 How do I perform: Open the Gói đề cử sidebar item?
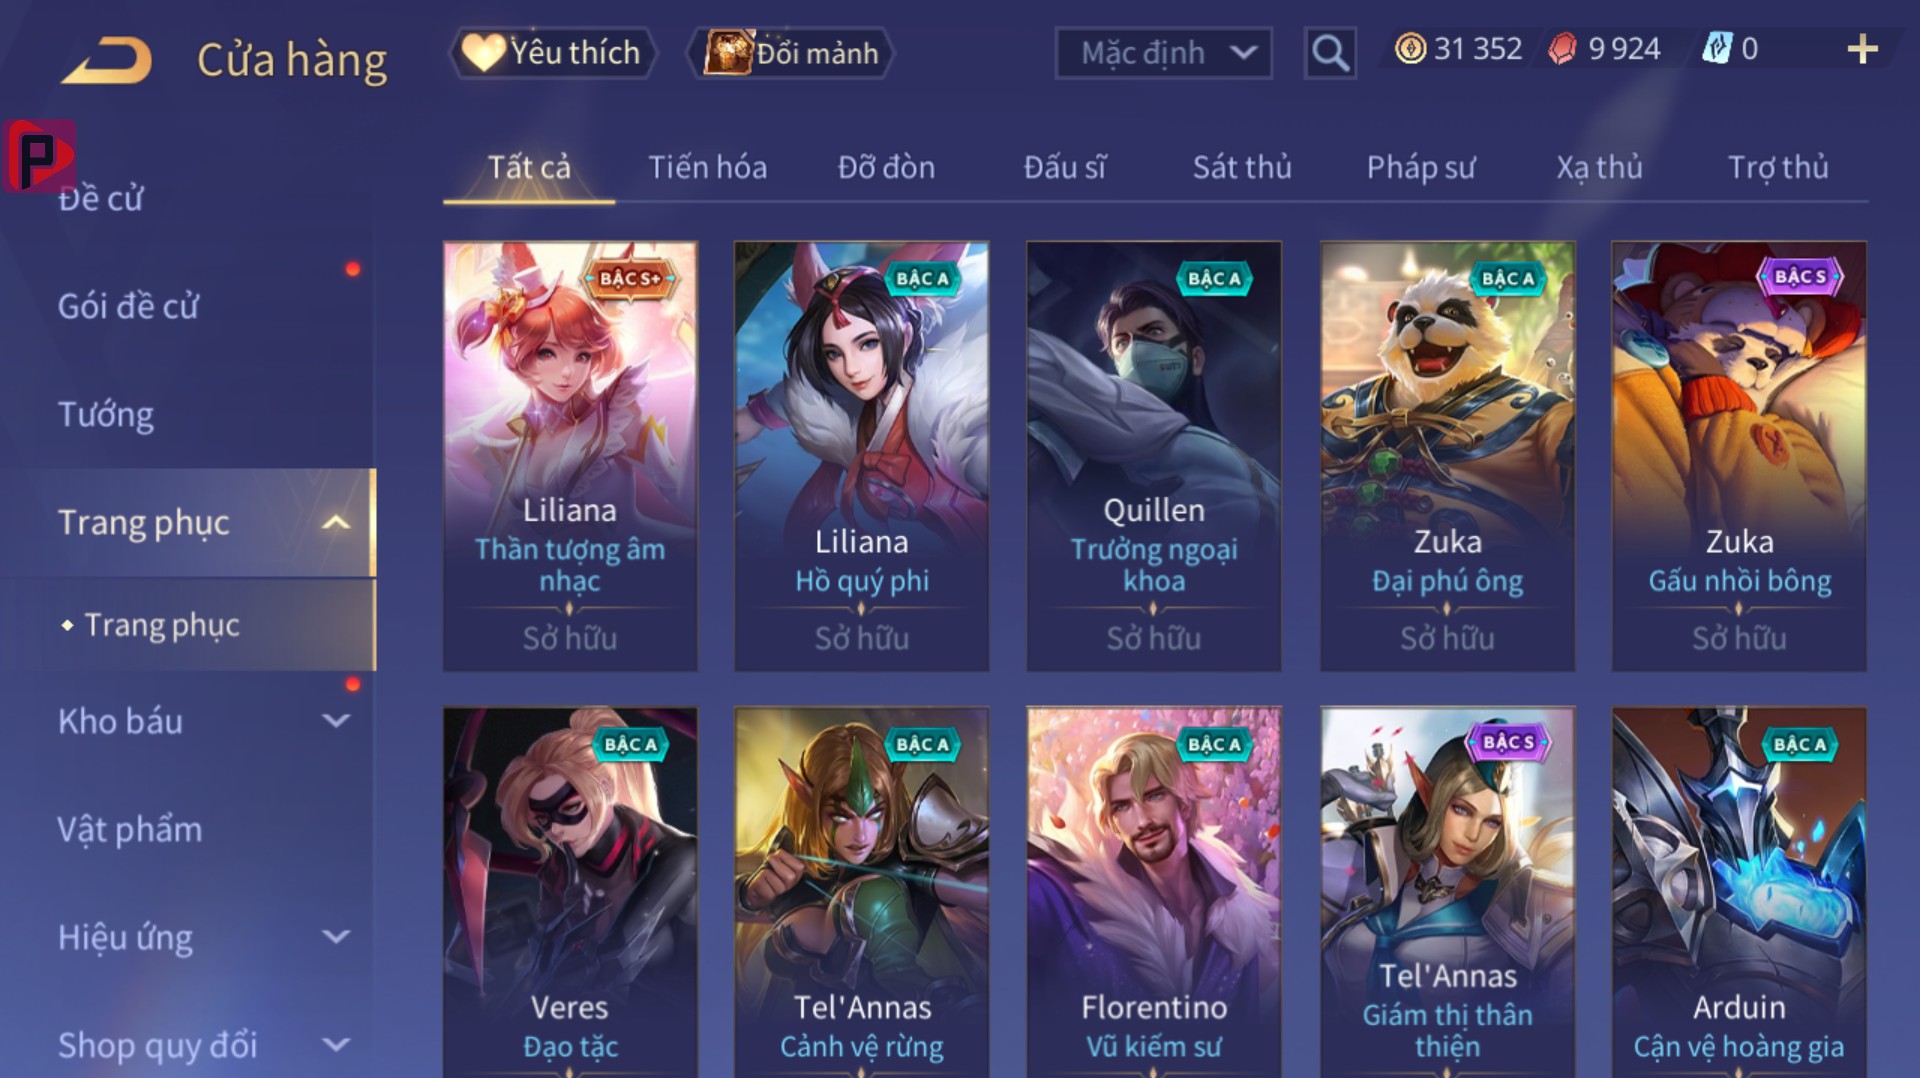point(128,306)
